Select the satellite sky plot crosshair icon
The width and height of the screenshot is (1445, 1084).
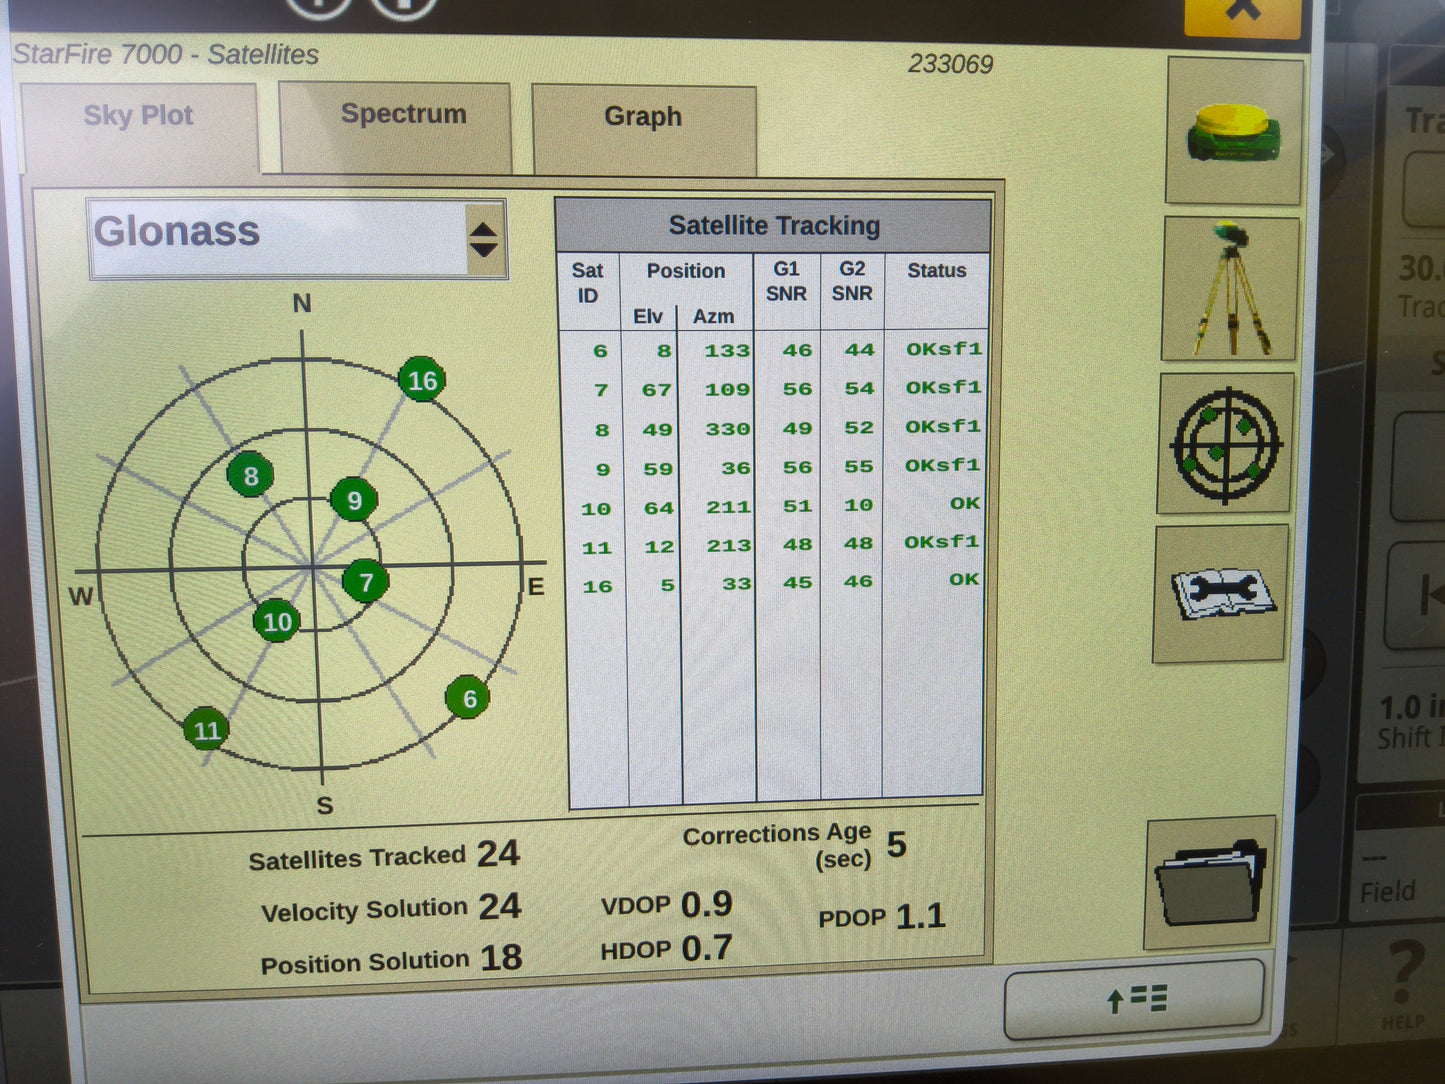[x=1226, y=443]
